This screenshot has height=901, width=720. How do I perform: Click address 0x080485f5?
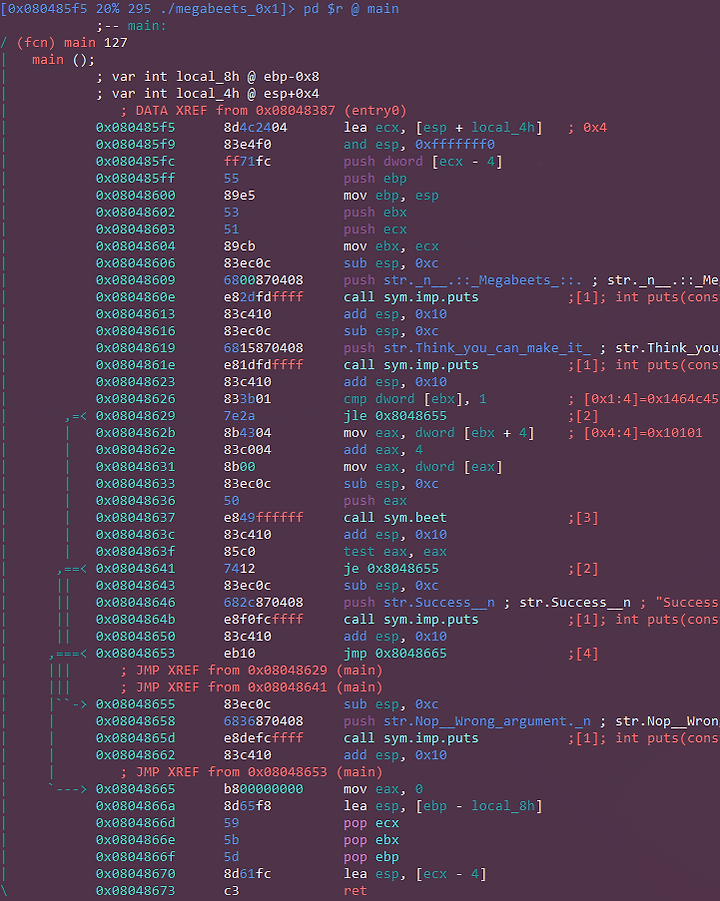[136, 128]
